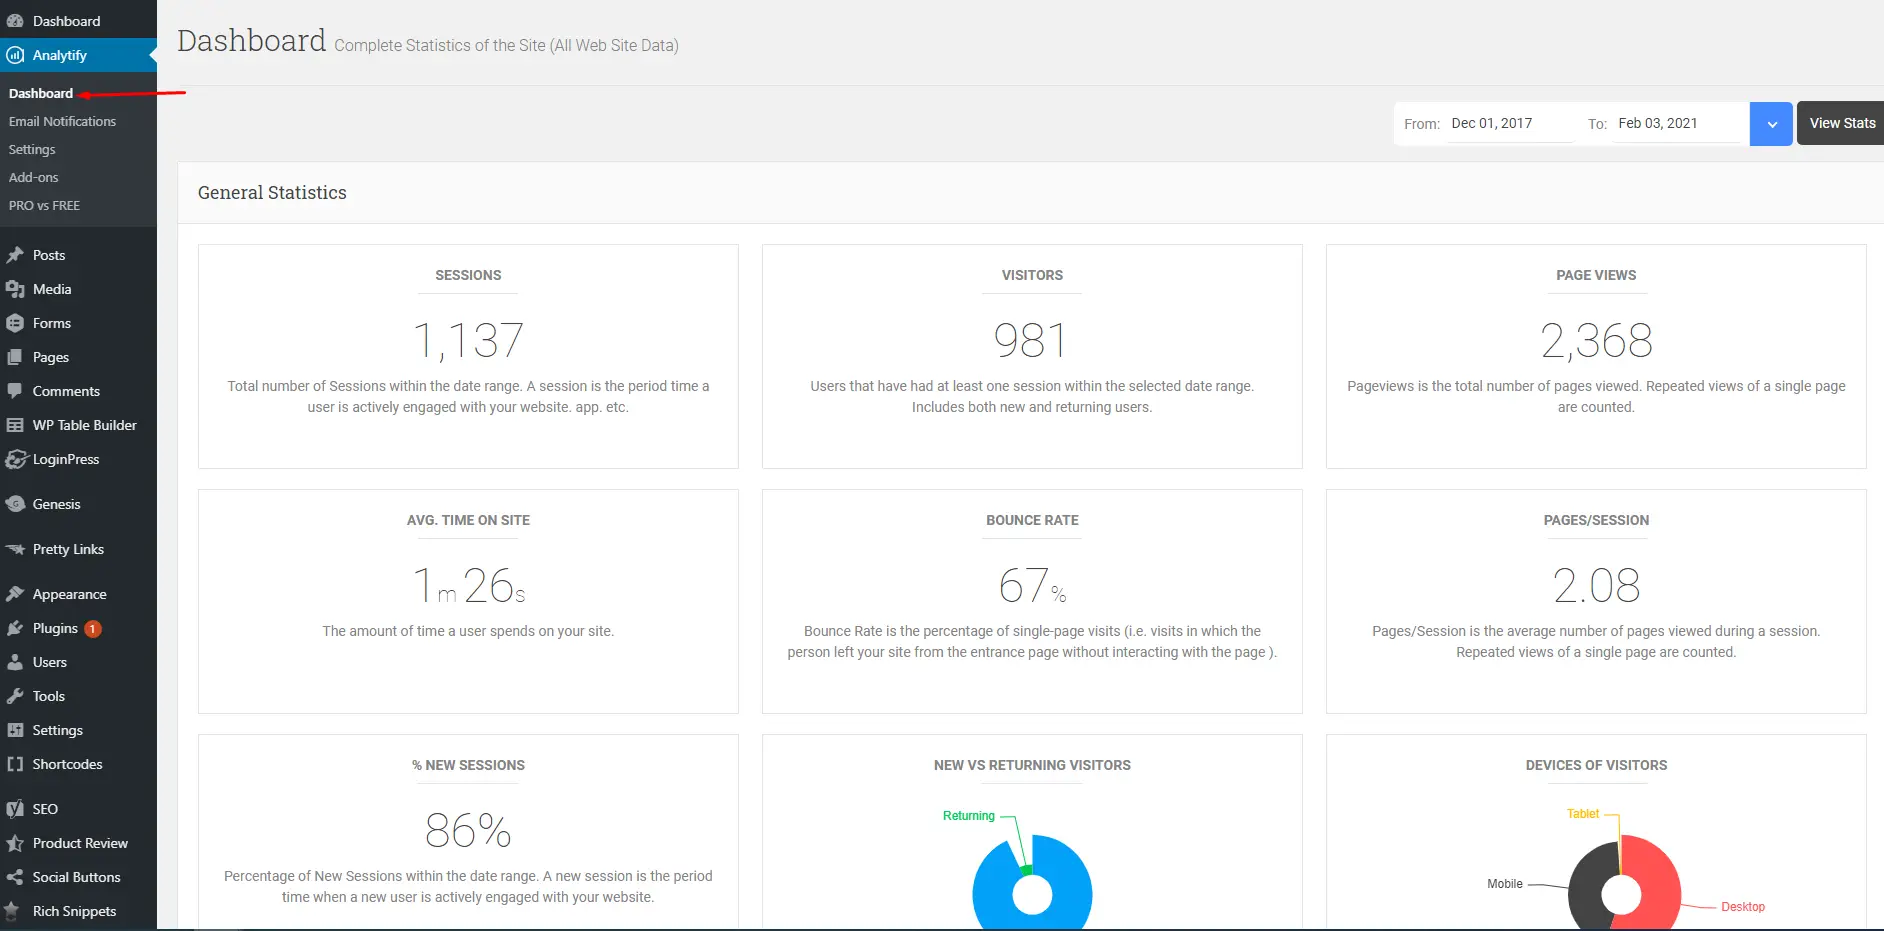Click the Settings sliders icon near Shortcodes
The width and height of the screenshot is (1884, 931).
[15, 730]
